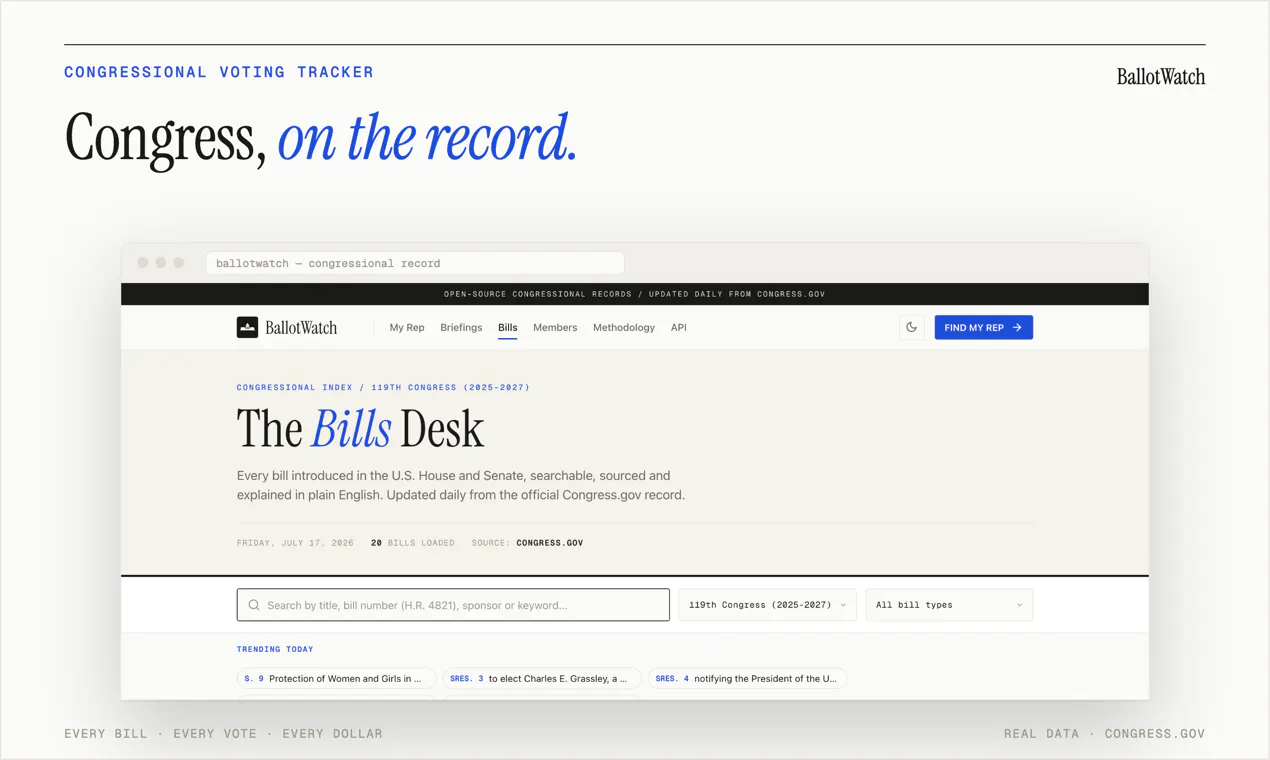
Task: Open the My Rep nav item
Action: pos(407,327)
